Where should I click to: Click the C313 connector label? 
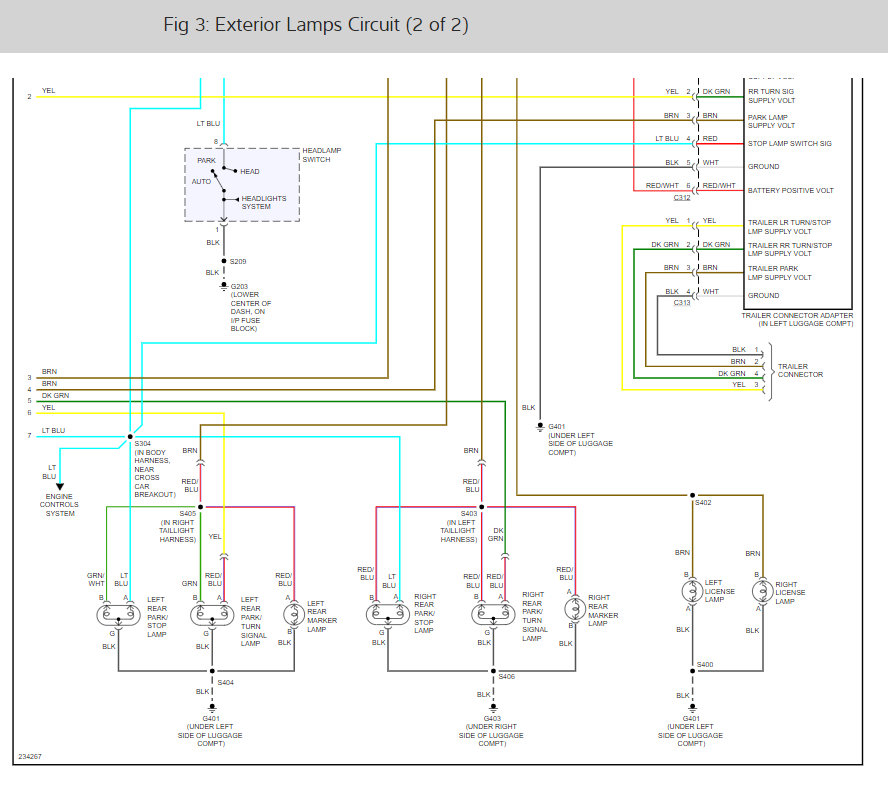tap(682, 303)
